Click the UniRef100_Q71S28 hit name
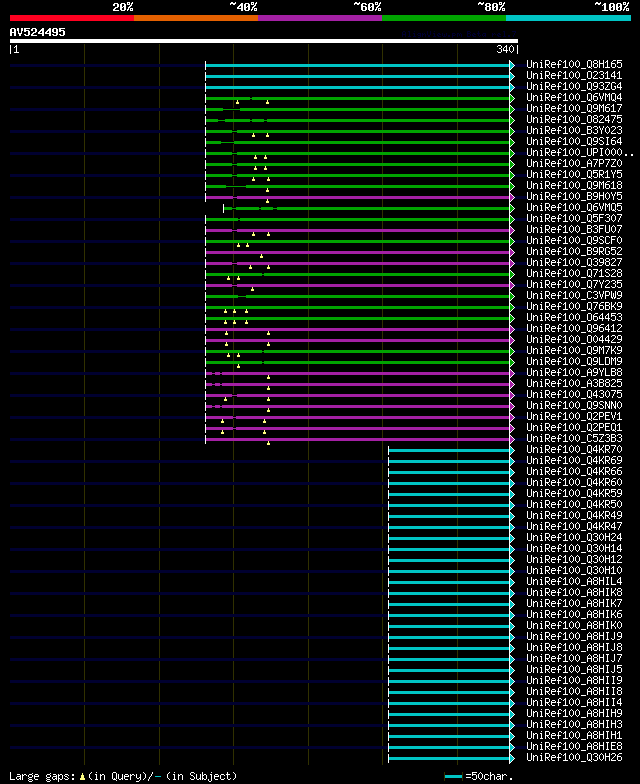The image size is (640, 784). [x=574, y=274]
